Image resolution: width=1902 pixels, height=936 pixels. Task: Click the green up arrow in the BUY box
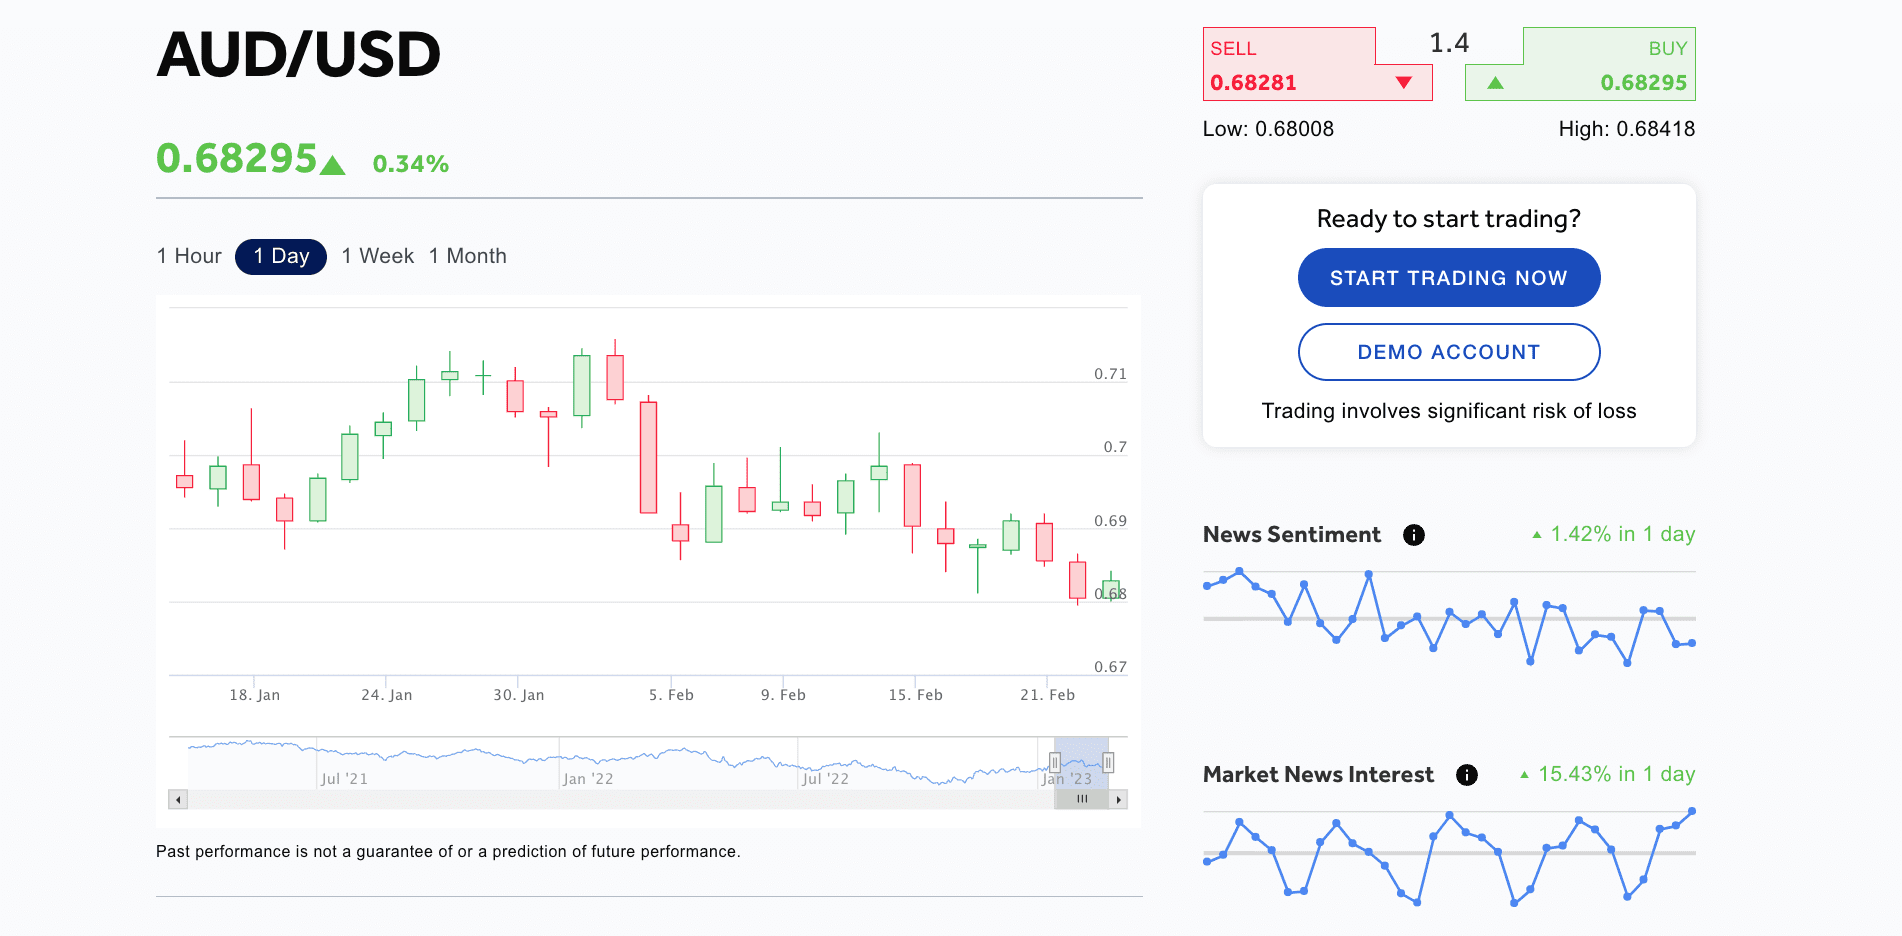point(1495,83)
